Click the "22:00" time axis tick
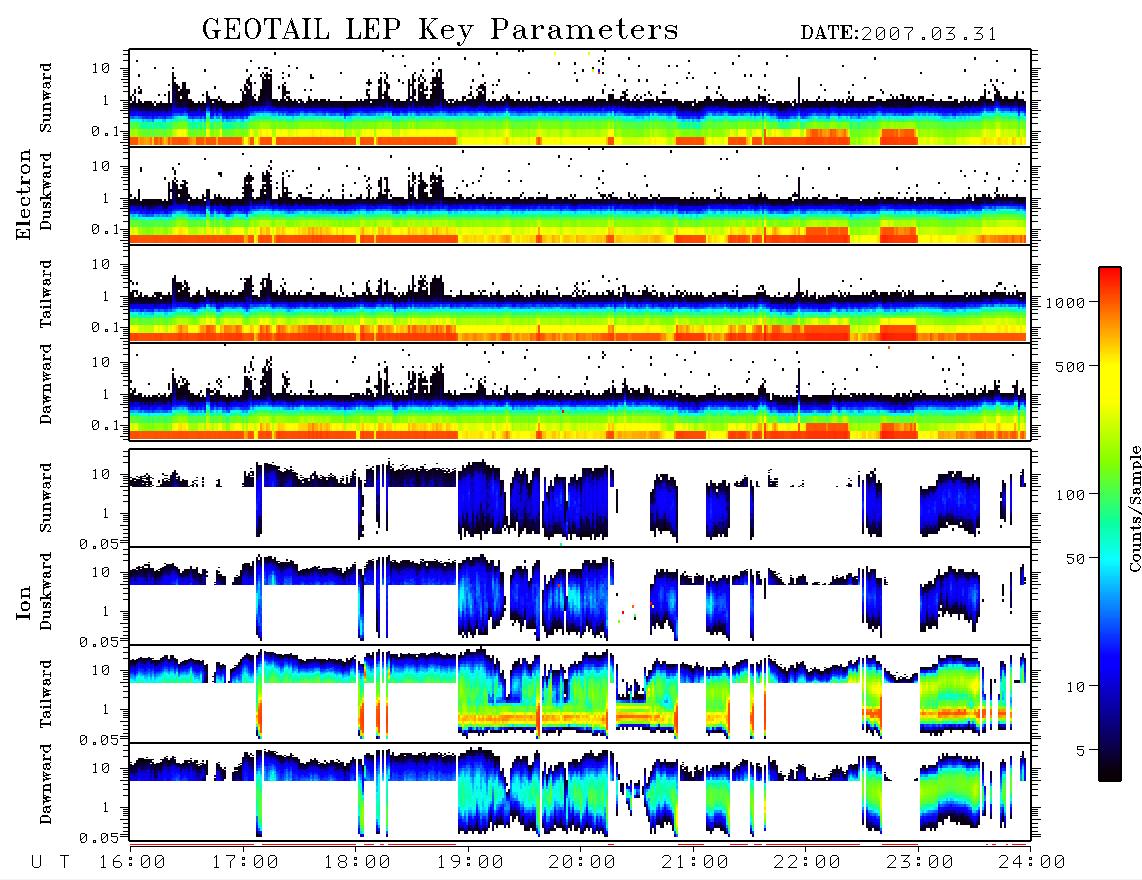1142x880 pixels. 807,862
